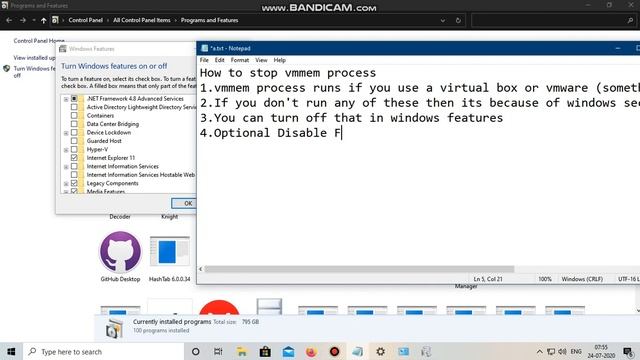Refresh the Programs and Features address bar
This screenshot has width=640, height=360.
tap(458, 20)
